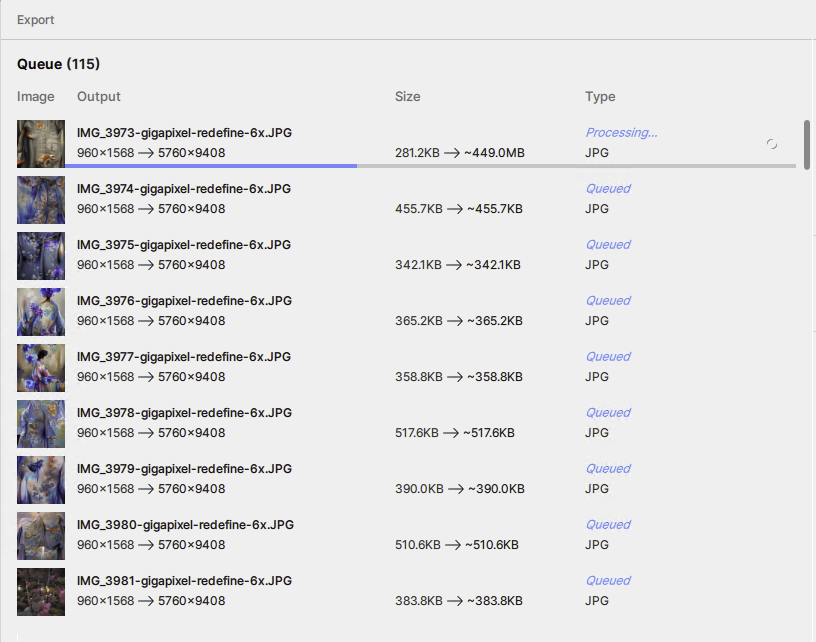Click the dimensions text under IMG_3973
The height and width of the screenshot is (642, 816).
151,153
